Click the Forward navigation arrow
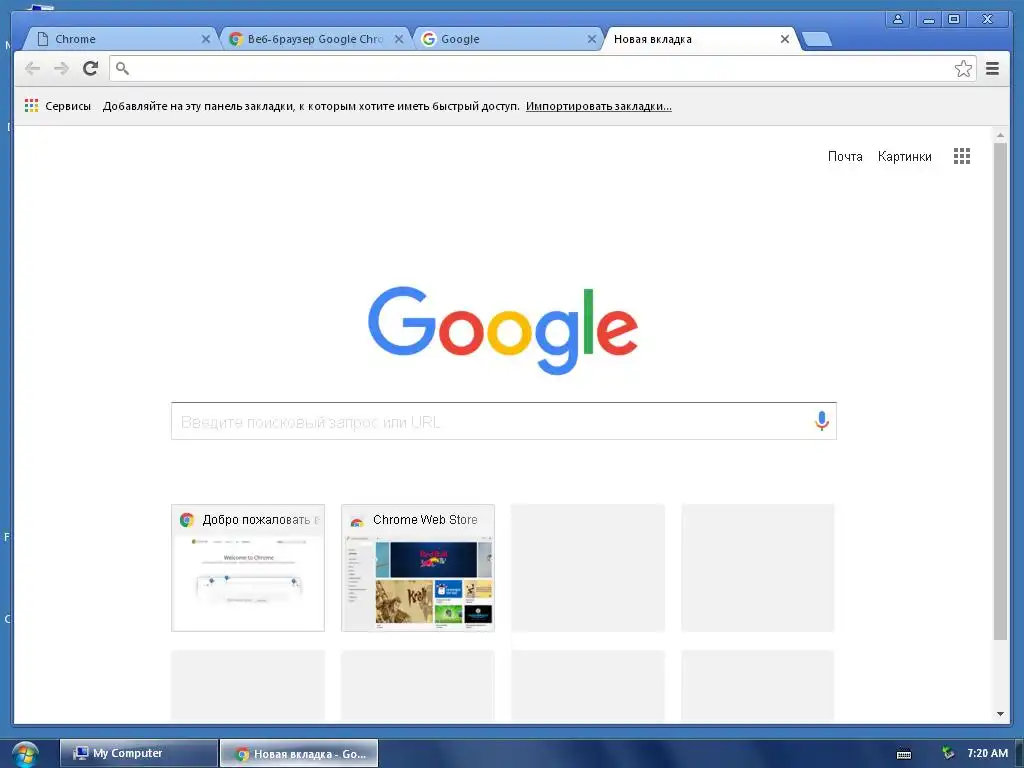The height and width of the screenshot is (768, 1024). 61,69
